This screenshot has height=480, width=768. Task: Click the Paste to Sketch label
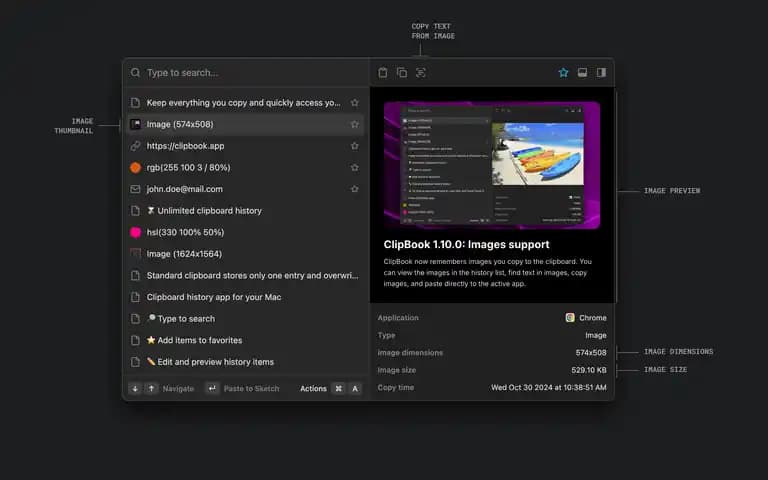pyautogui.click(x=251, y=388)
